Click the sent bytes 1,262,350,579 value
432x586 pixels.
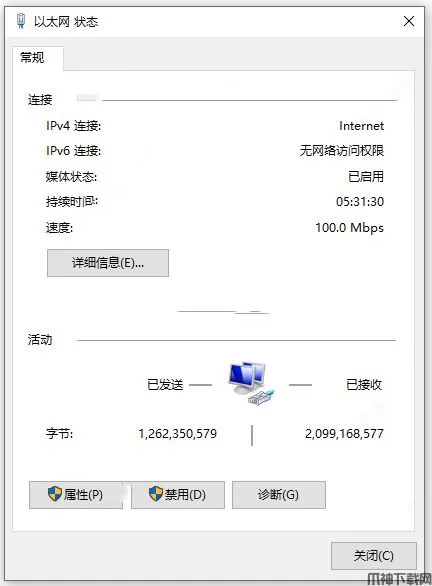[x=178, y=434]
